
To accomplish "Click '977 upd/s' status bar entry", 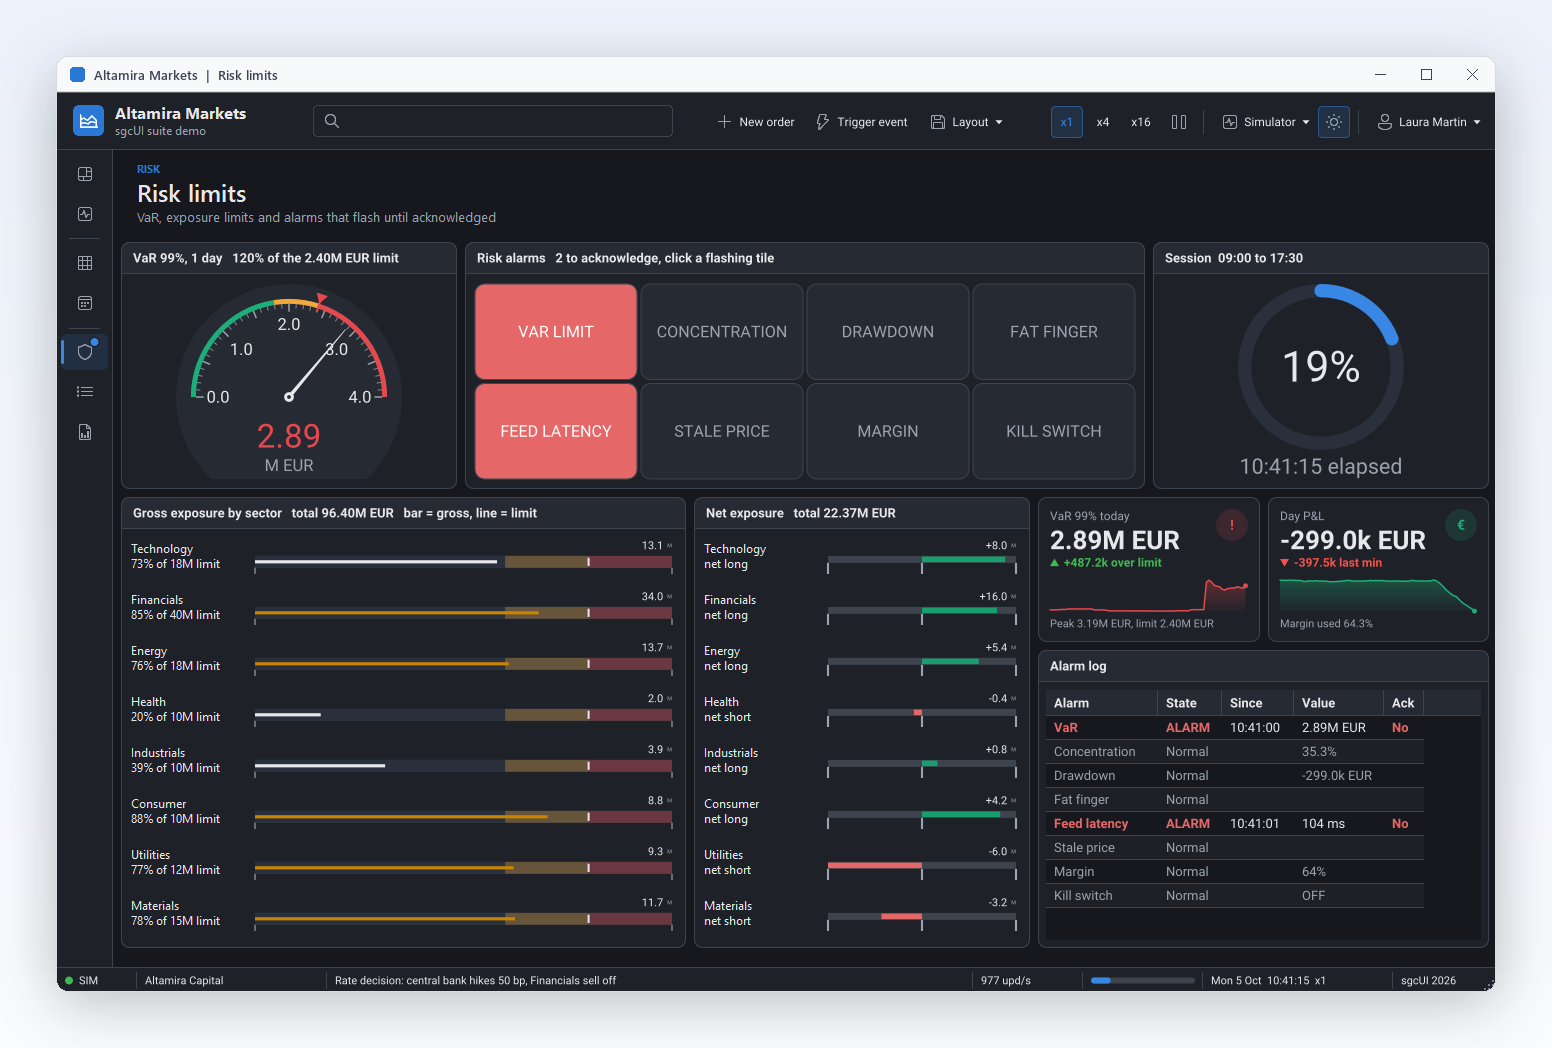I will (x=1006, y=981).
